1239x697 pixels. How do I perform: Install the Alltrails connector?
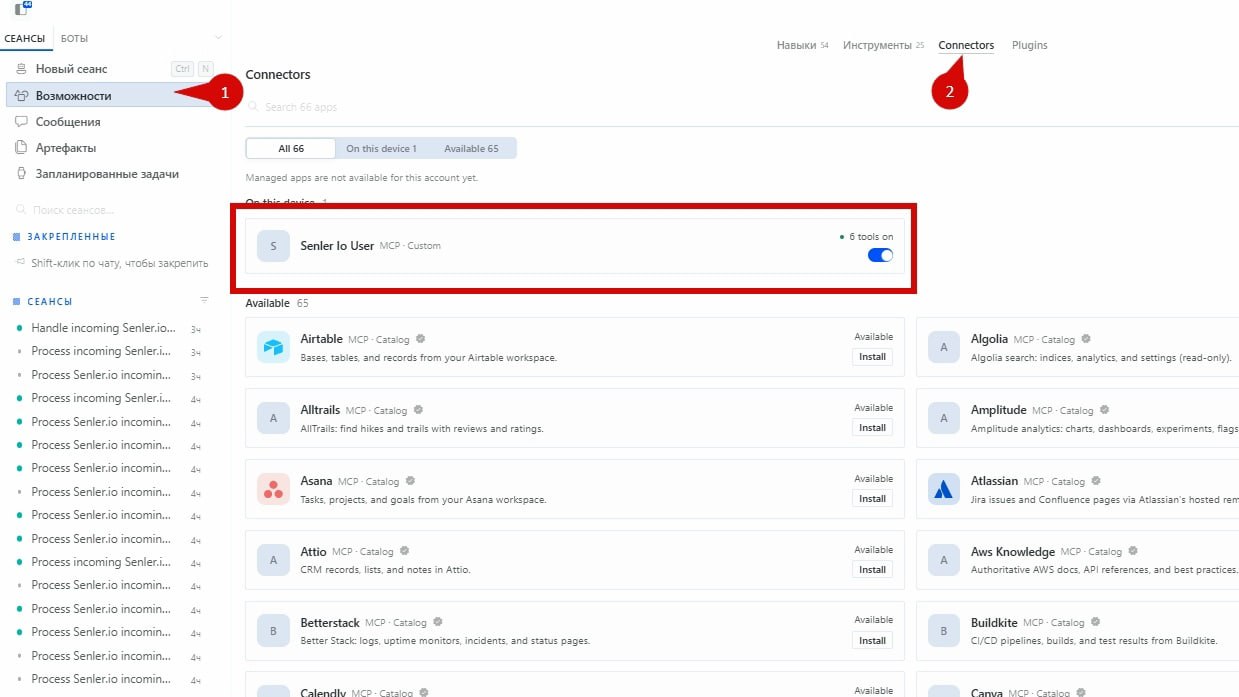pos(873,428)
